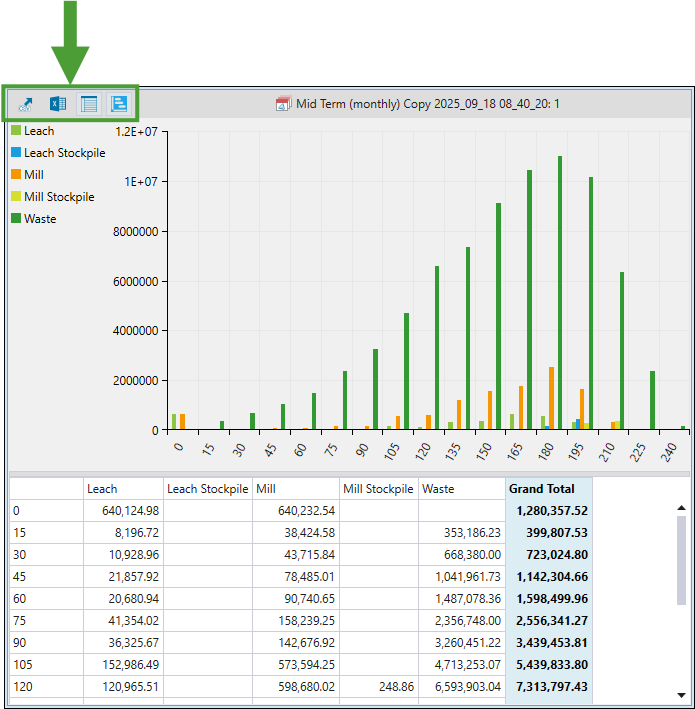This screenshot has width=695, height=709.
Task: Select row 105 header in the table
Action: click(x=46, y=665)
